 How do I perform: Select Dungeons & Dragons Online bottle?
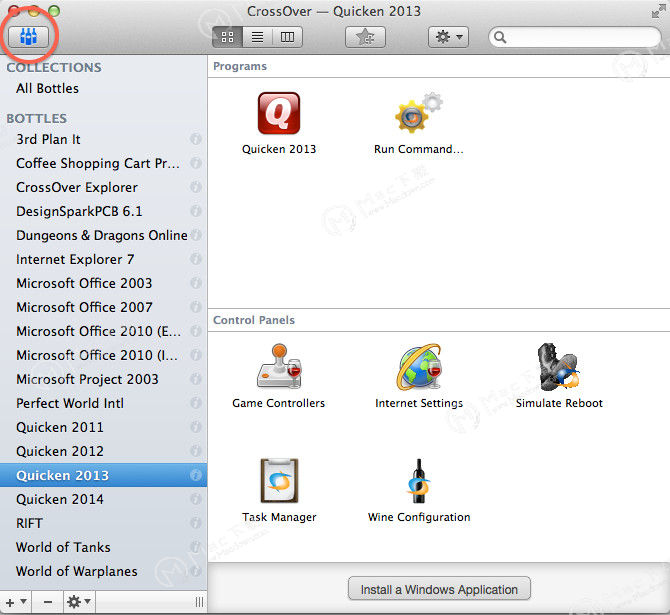tap(103, 235)
